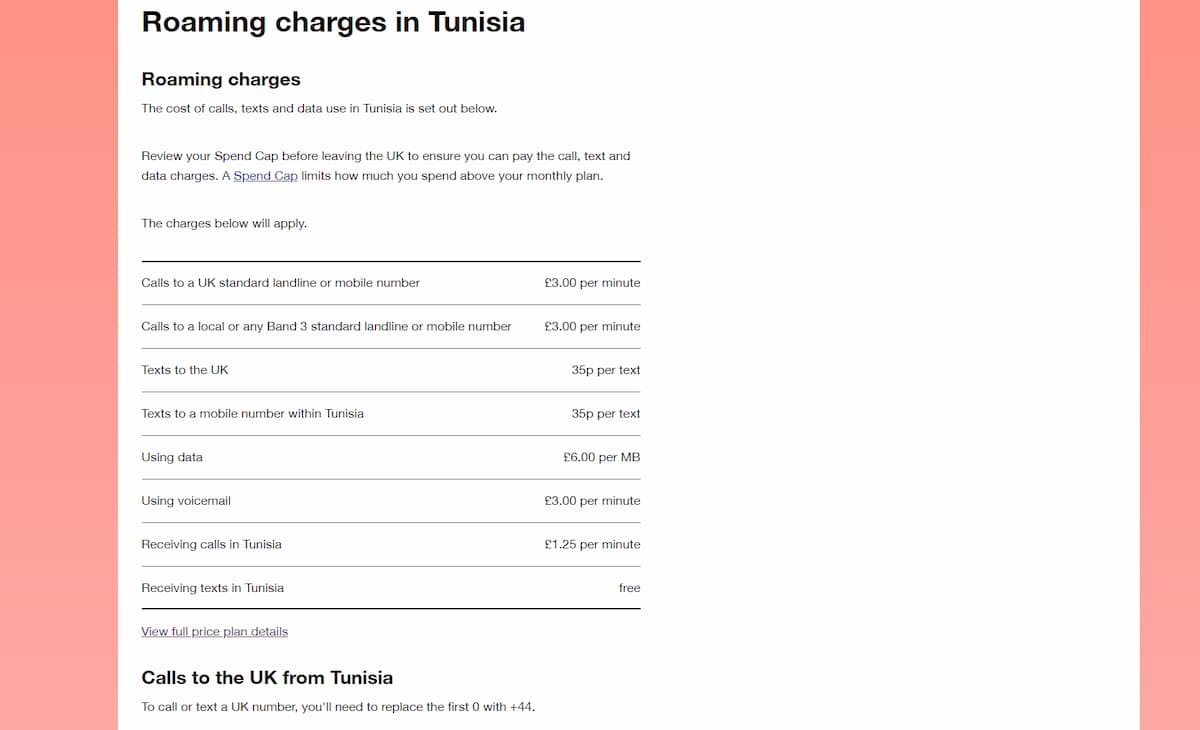
Task: Click "The charges below will apply." sentence
Action: 224,224
